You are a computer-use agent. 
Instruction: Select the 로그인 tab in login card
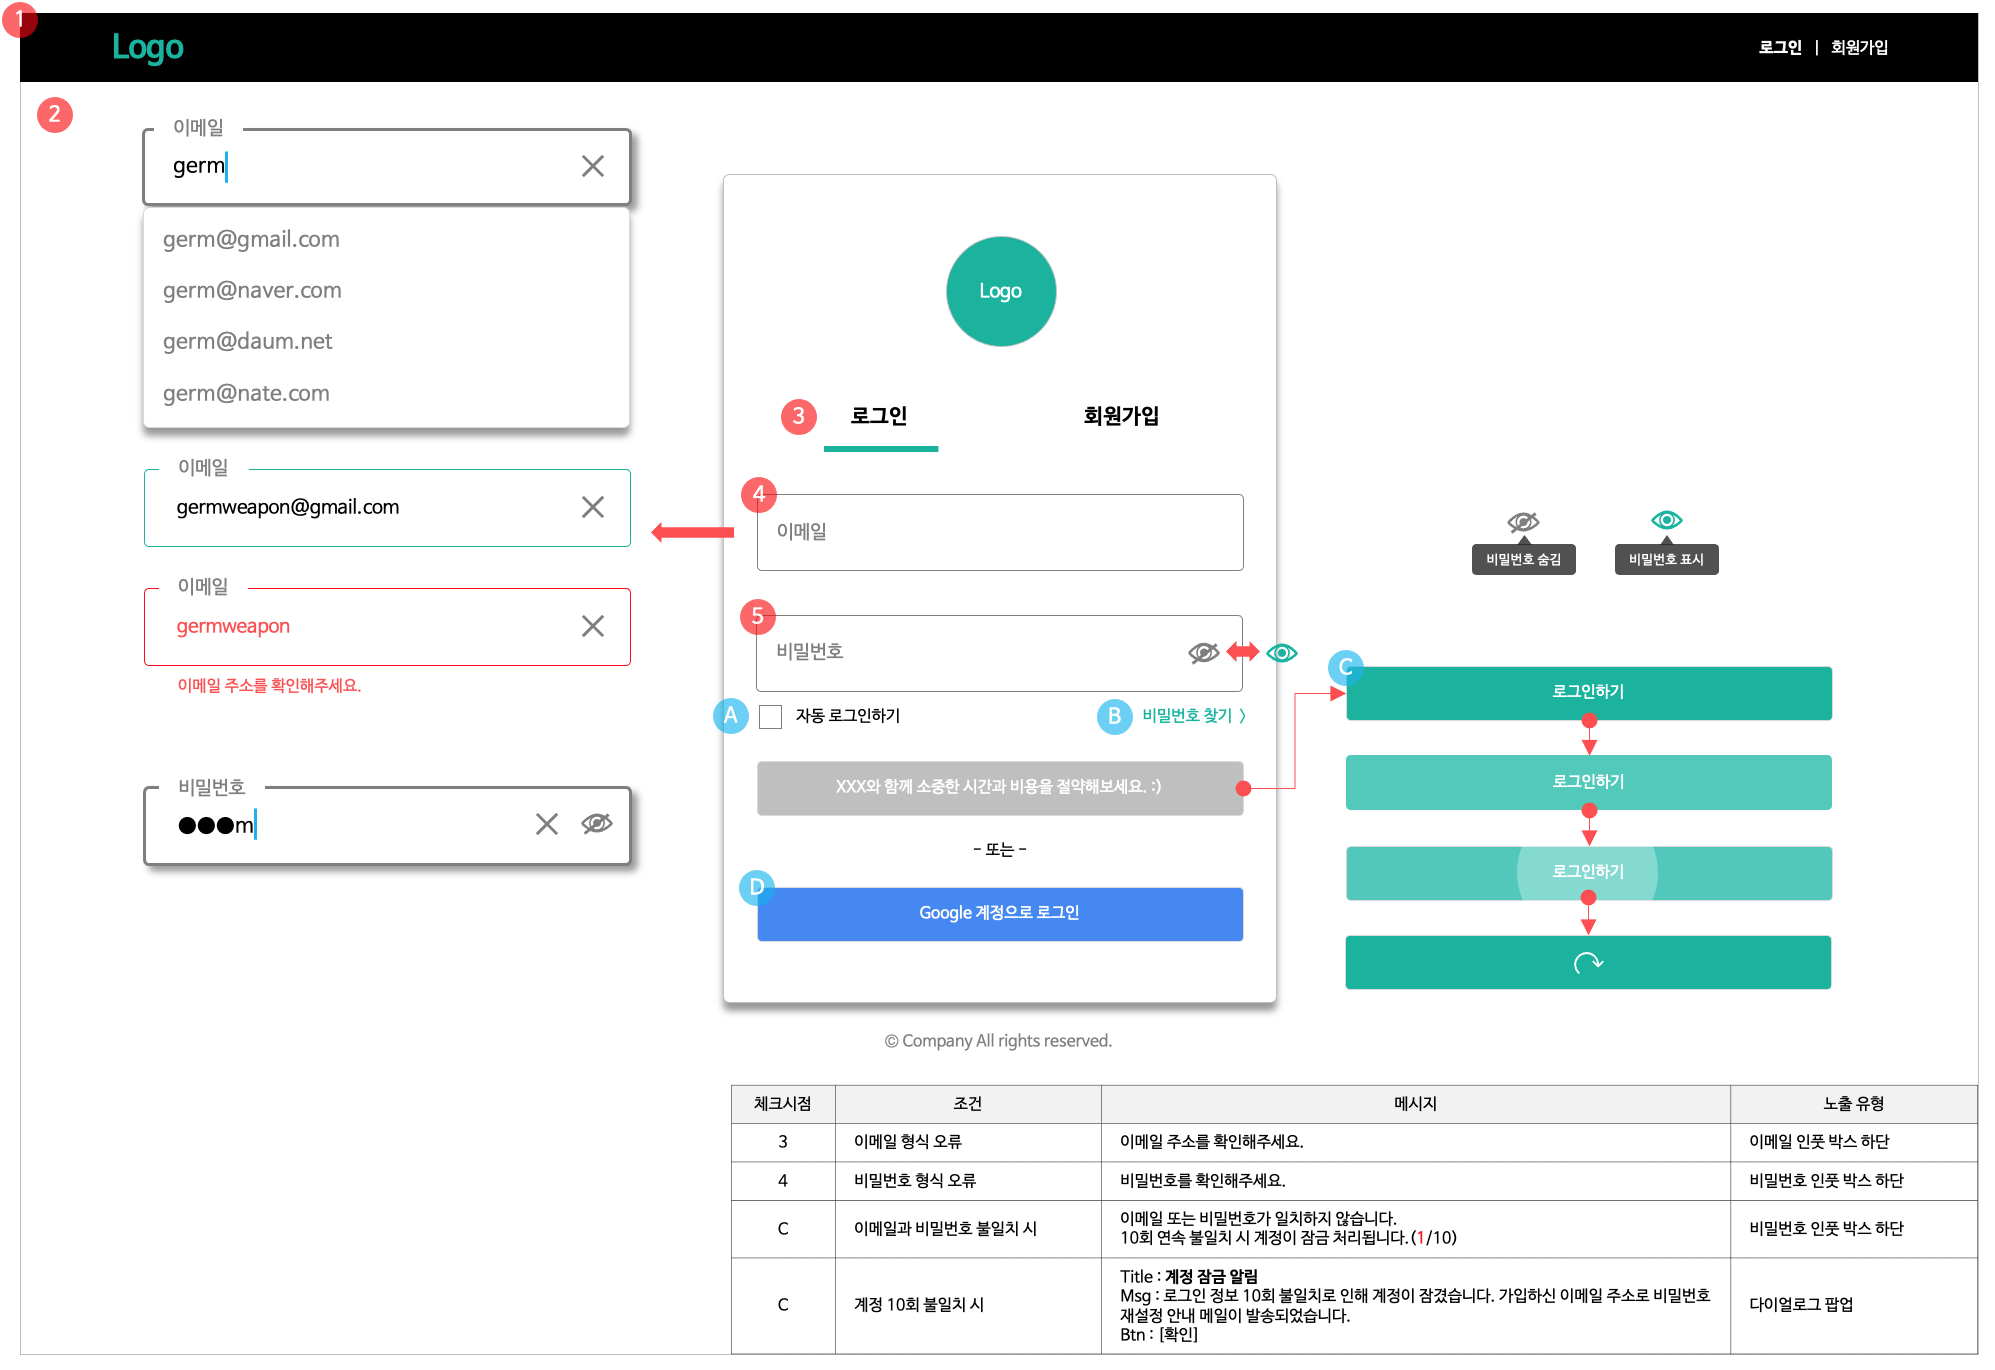pos(879,416)
